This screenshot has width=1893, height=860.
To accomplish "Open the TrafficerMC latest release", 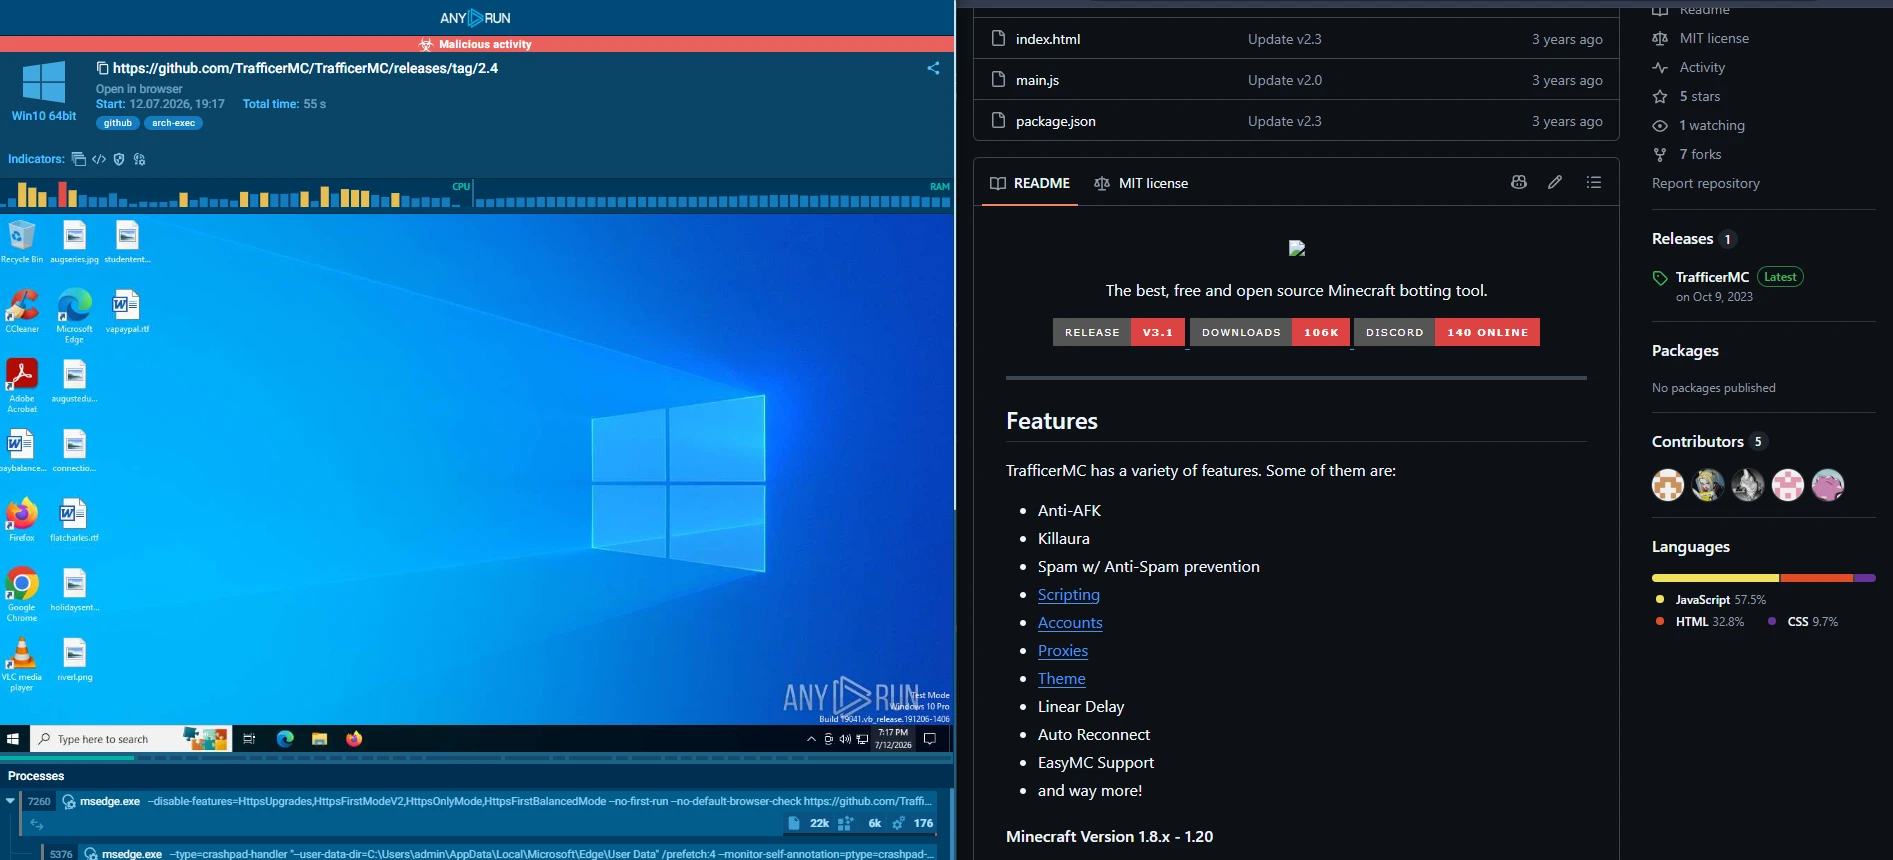I will pos(1712,277).
